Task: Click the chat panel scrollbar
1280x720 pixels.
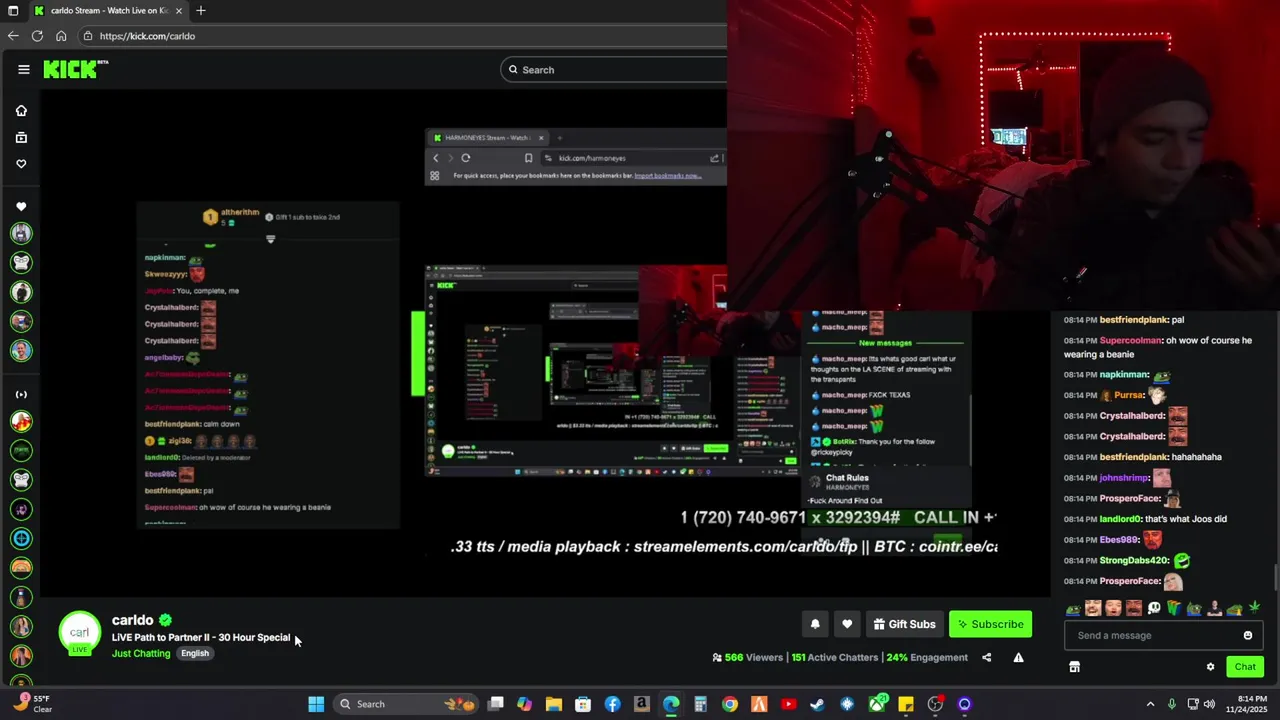Action: pos(1275,577)
